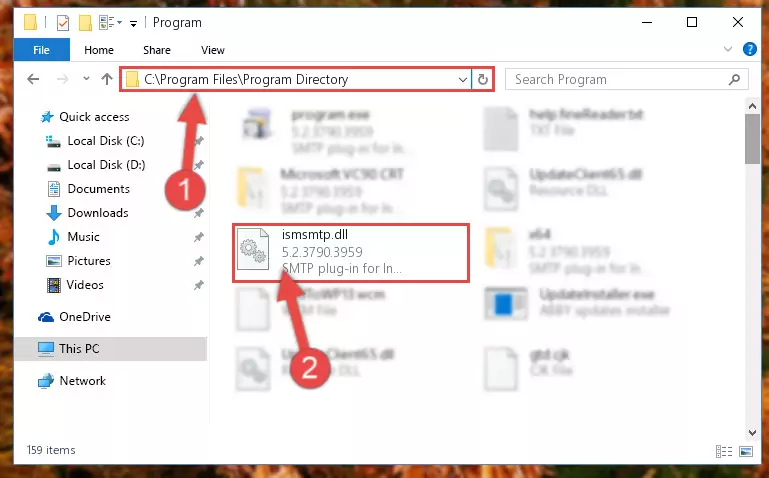Screen dimensions: 769x478
Task: Click the Search Program box
Action: (627, 79)
